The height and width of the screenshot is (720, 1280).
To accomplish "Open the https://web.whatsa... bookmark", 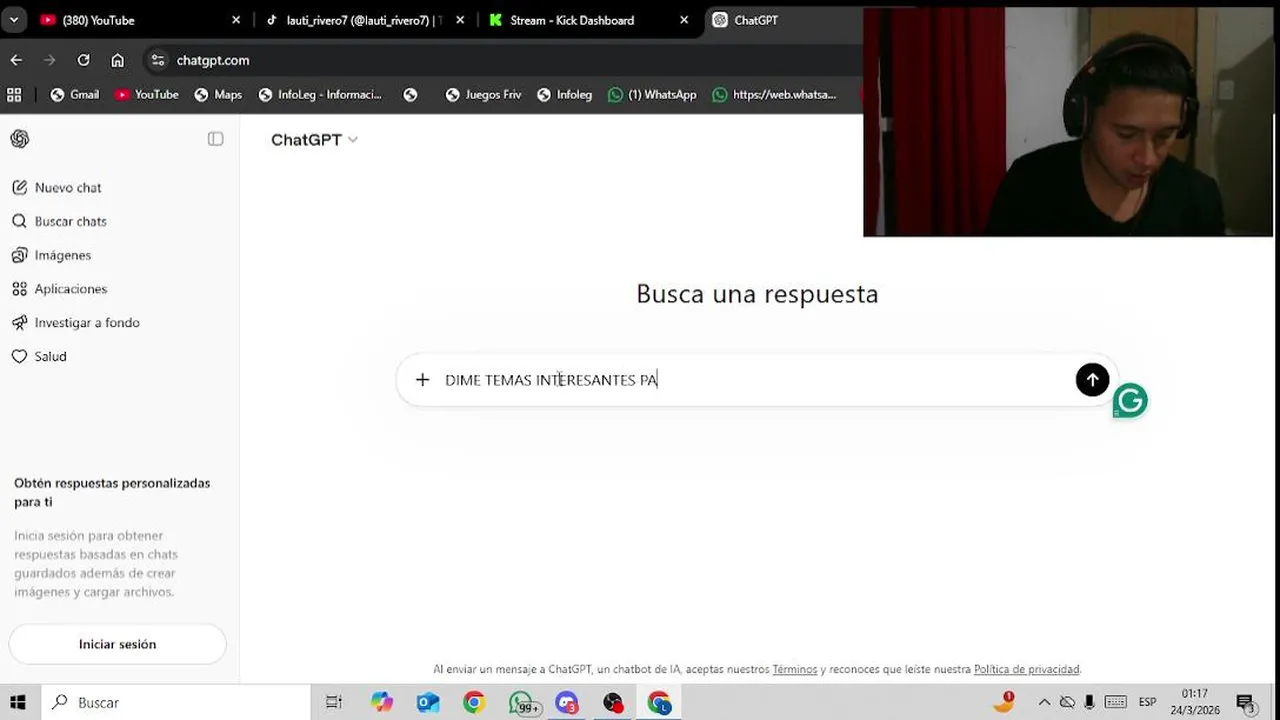I will [x=774, y=94].
